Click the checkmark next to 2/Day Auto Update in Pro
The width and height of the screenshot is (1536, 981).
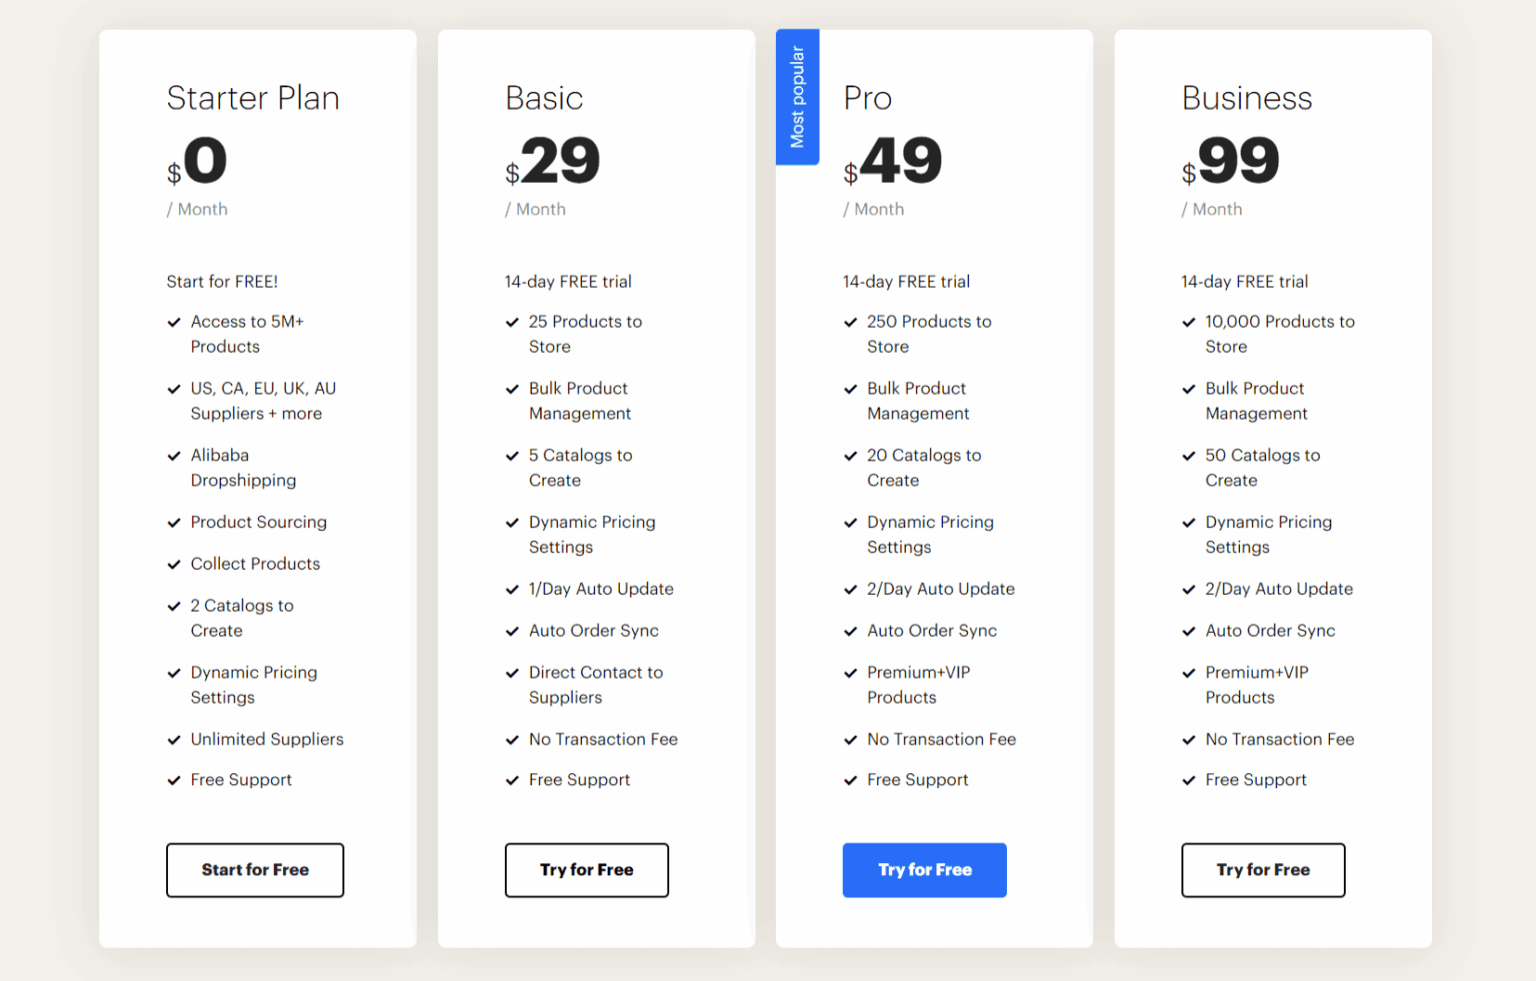click(x=850, y=589)
